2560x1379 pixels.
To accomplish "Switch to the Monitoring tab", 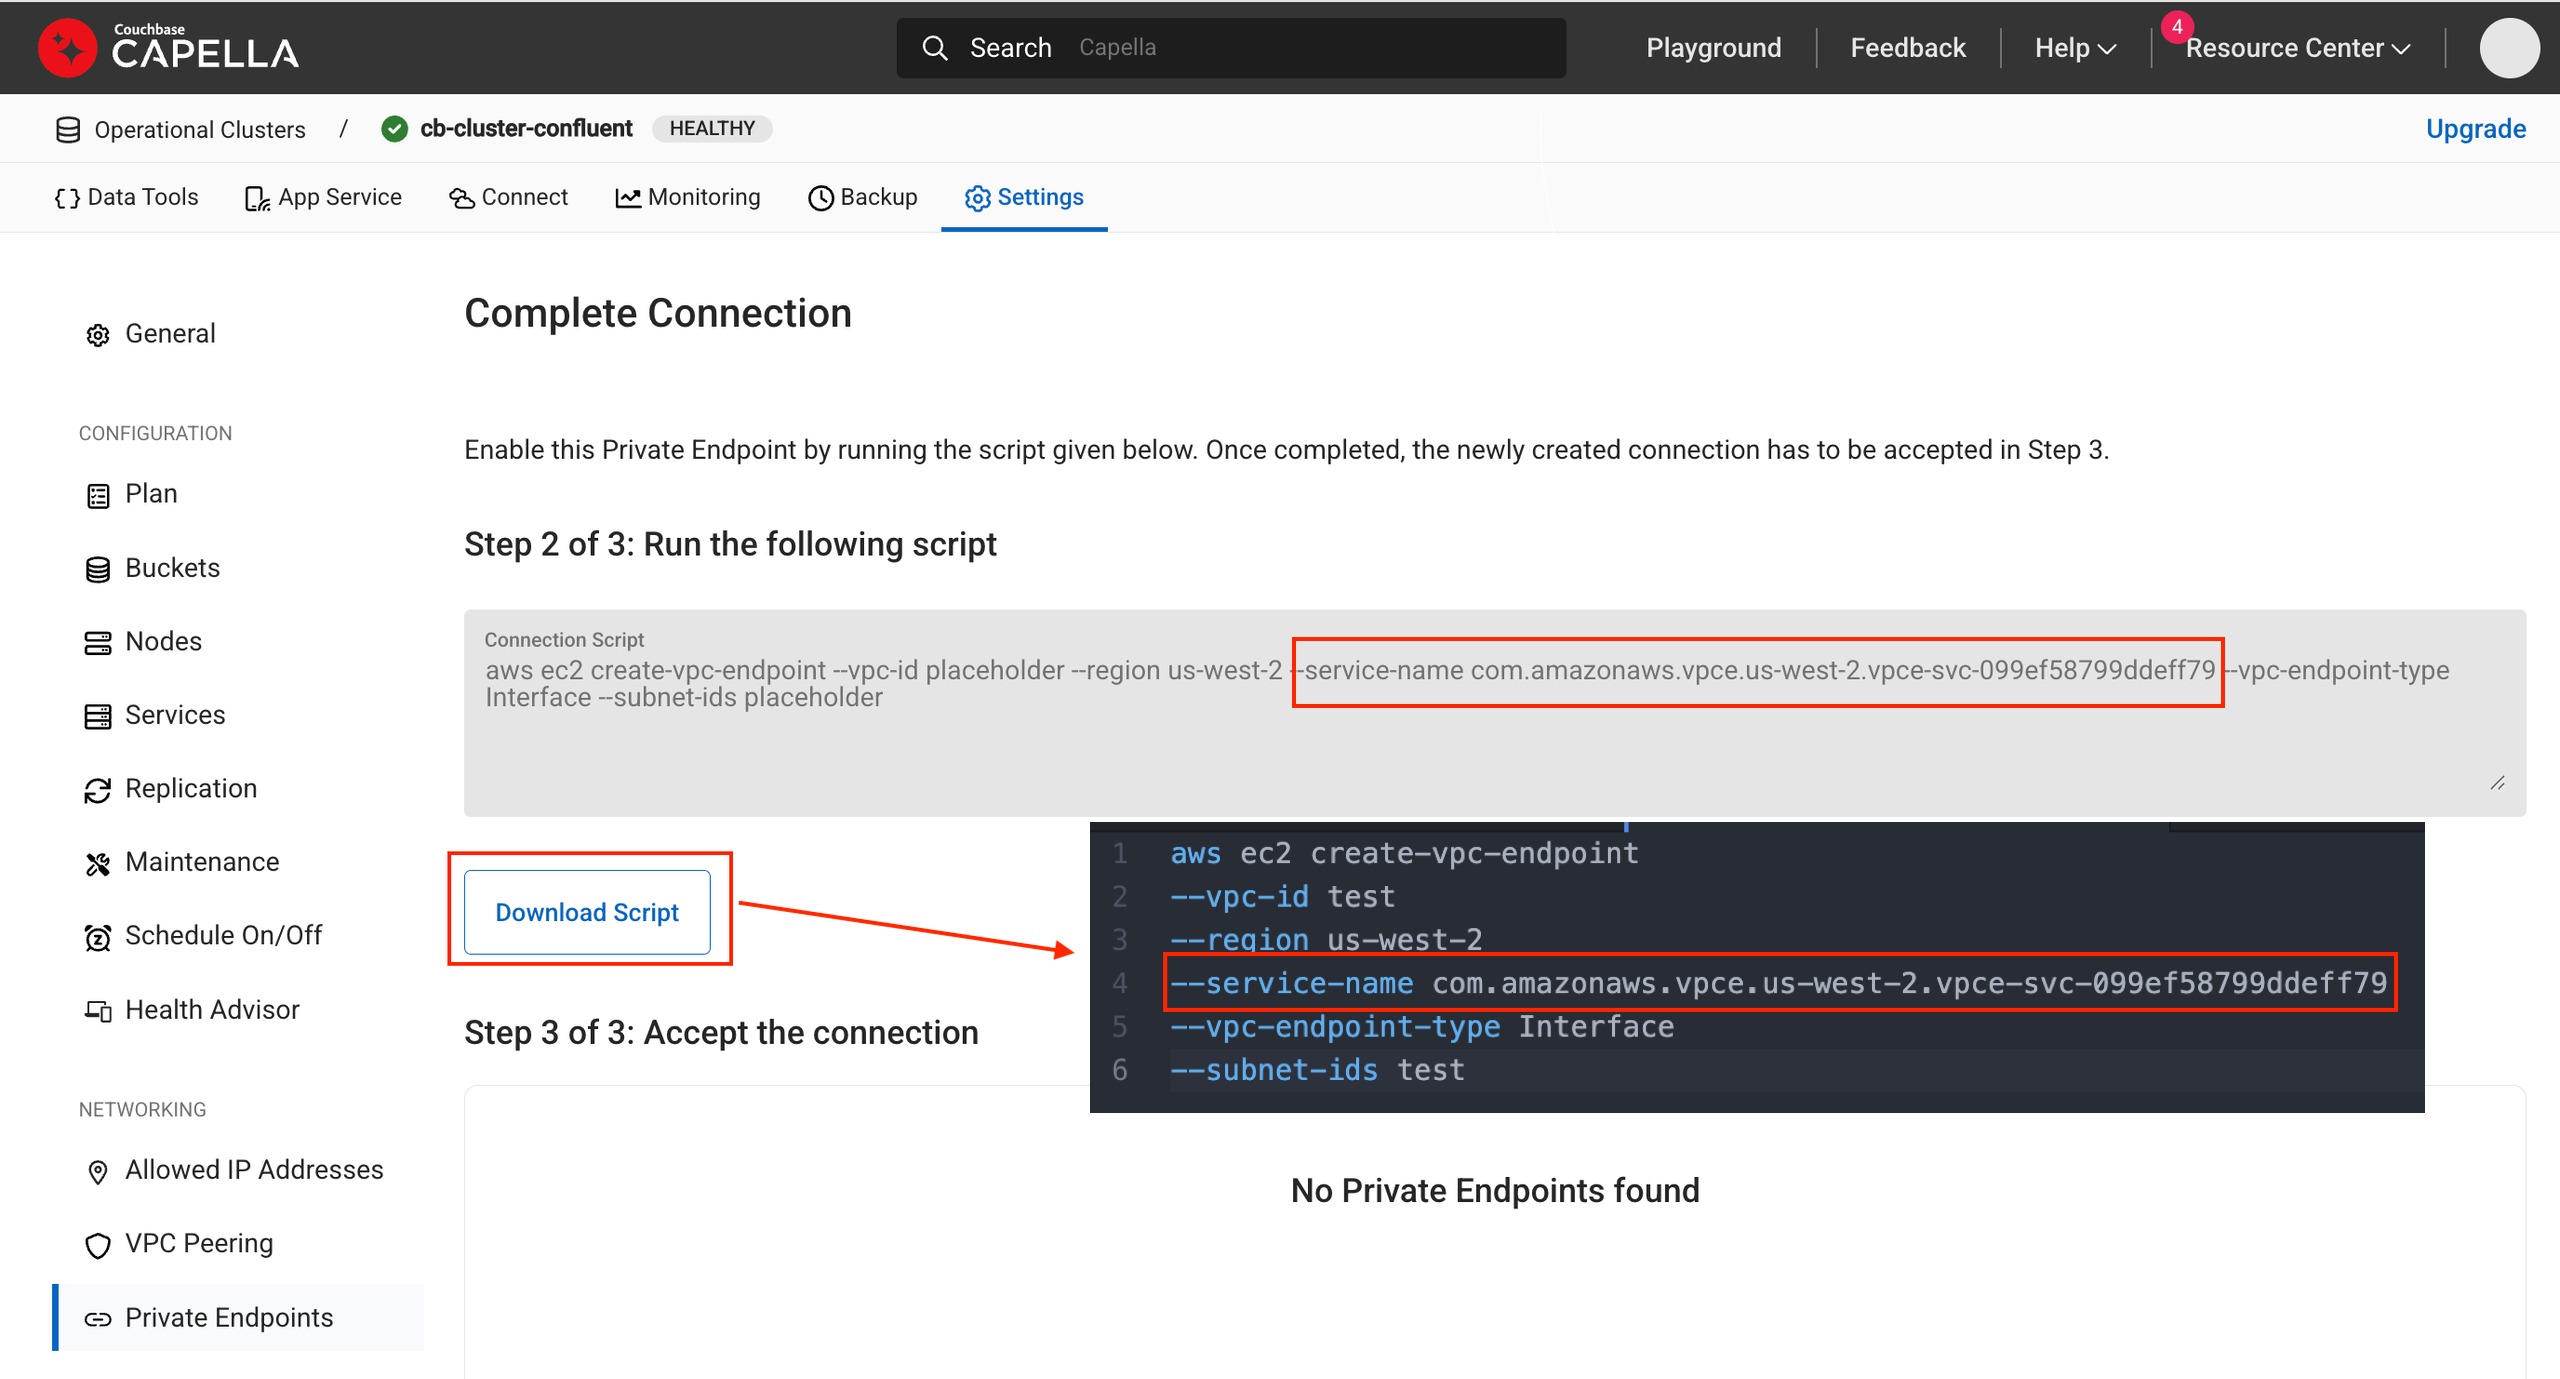I will 688,197.
